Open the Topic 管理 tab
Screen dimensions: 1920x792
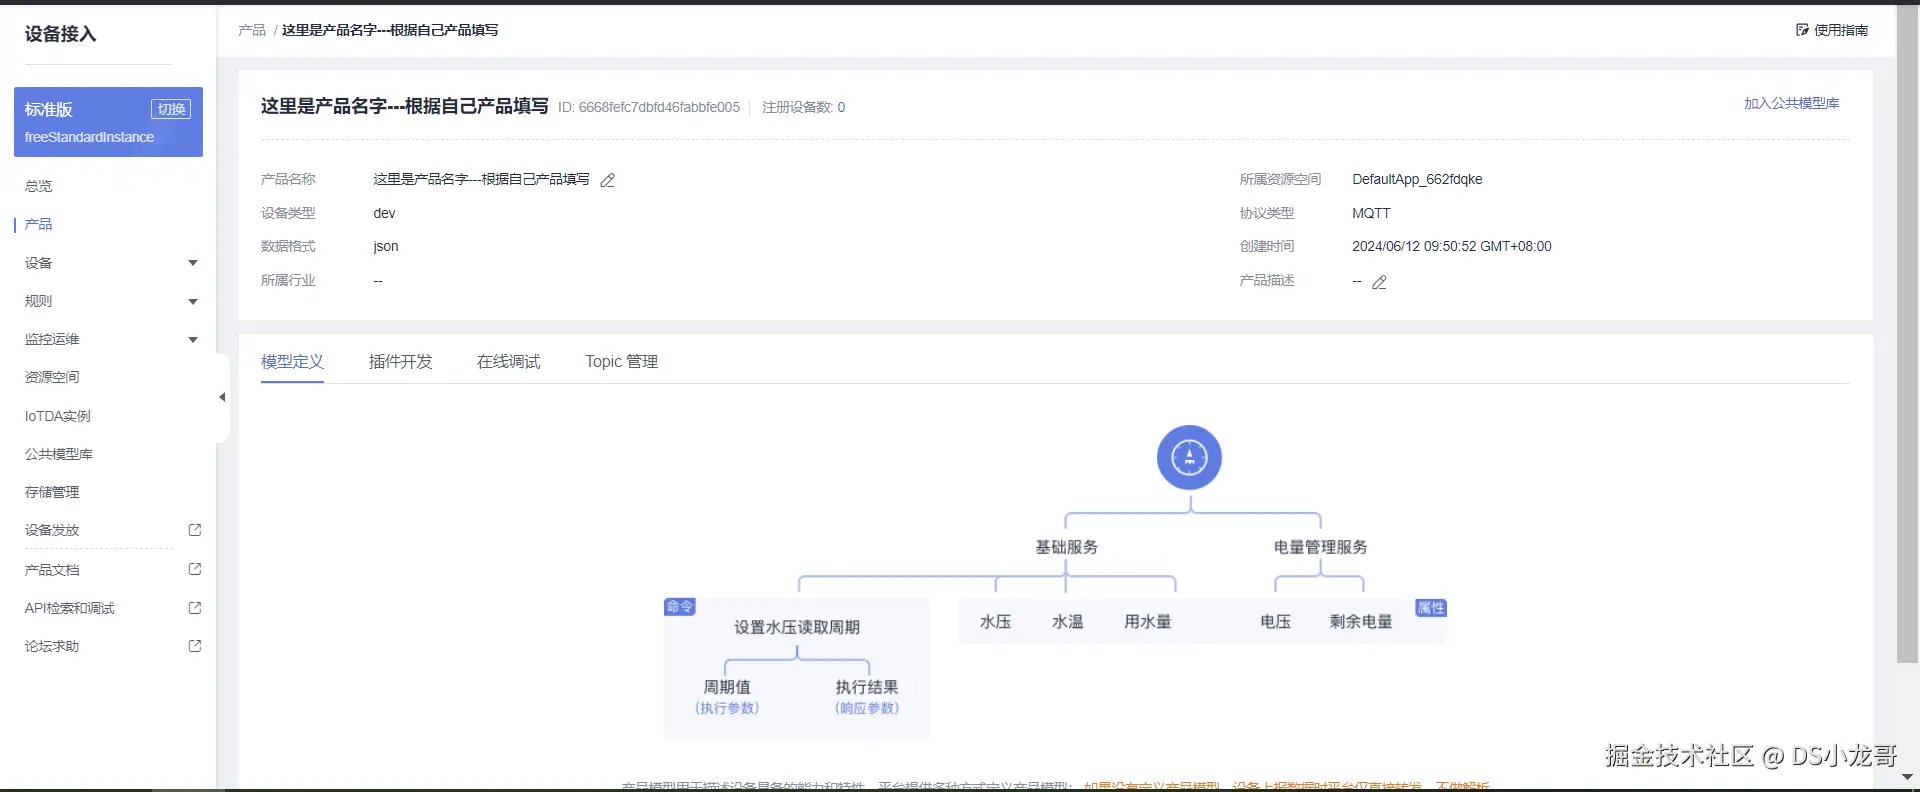pyautogui.click(x=621, y=361)
